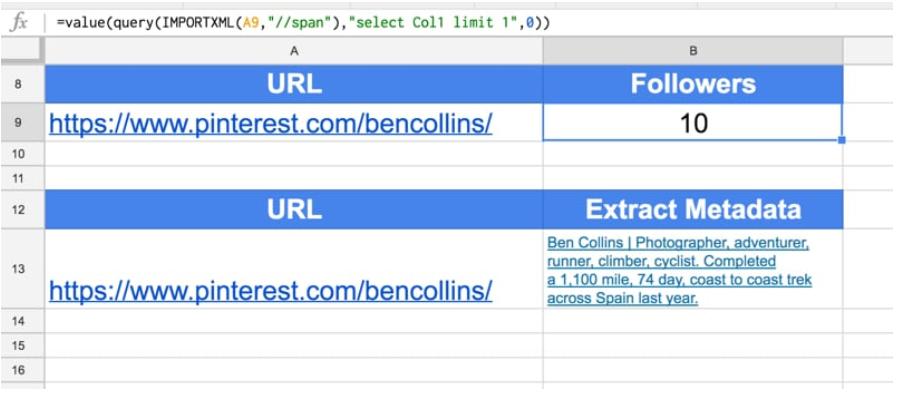
Task: Select the URL header cell in row 12
Action: (293, 209)
